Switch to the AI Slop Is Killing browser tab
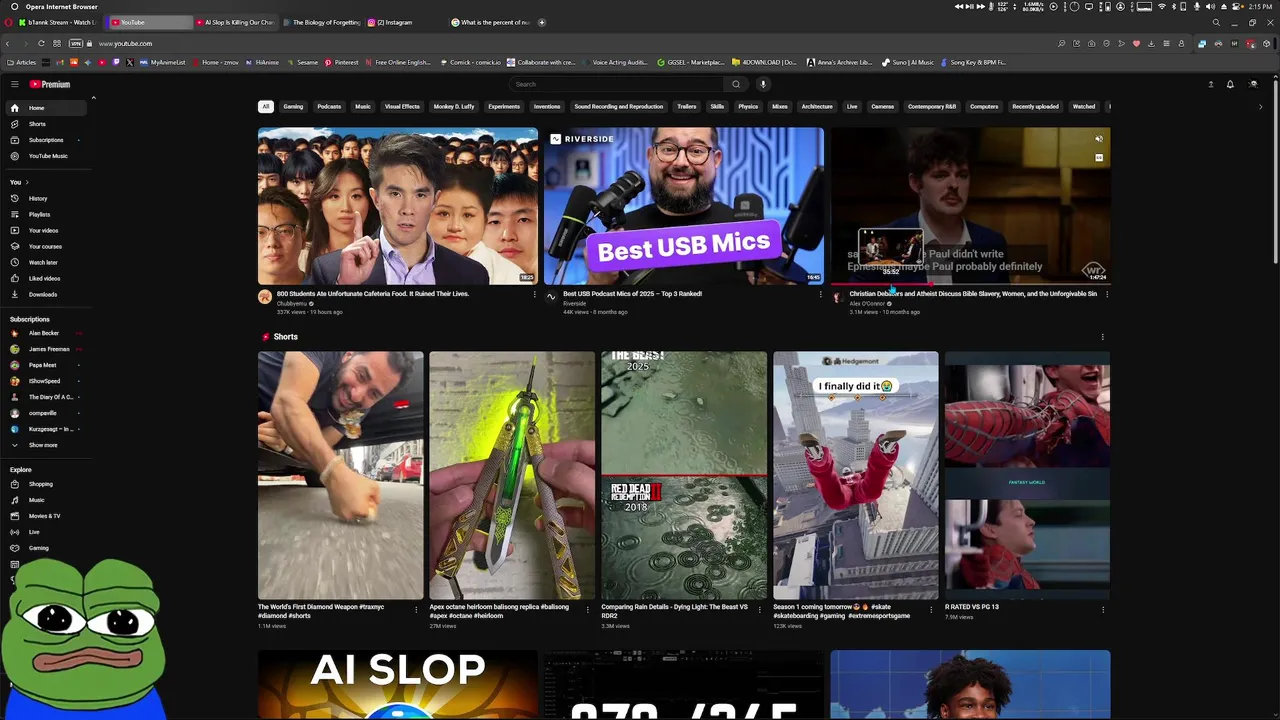 pyautogui.click(x=236, y=22)
